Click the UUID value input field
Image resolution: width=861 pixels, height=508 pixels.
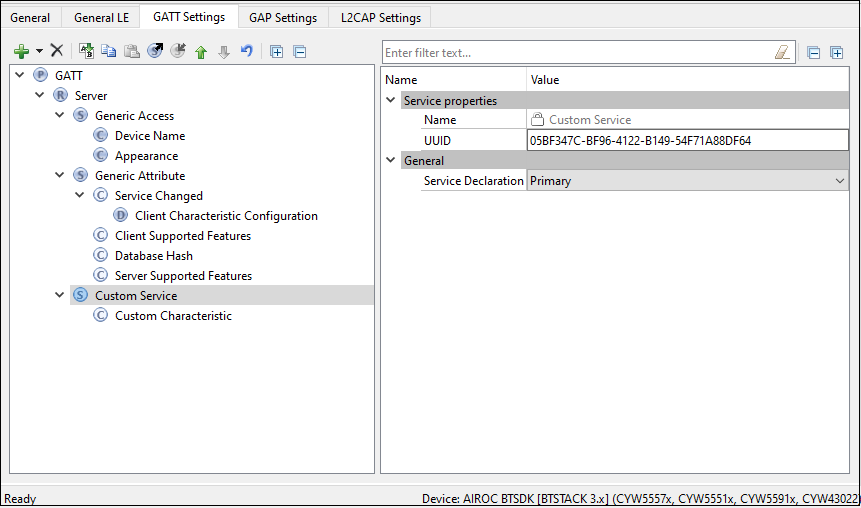click(x=686, y=141)
